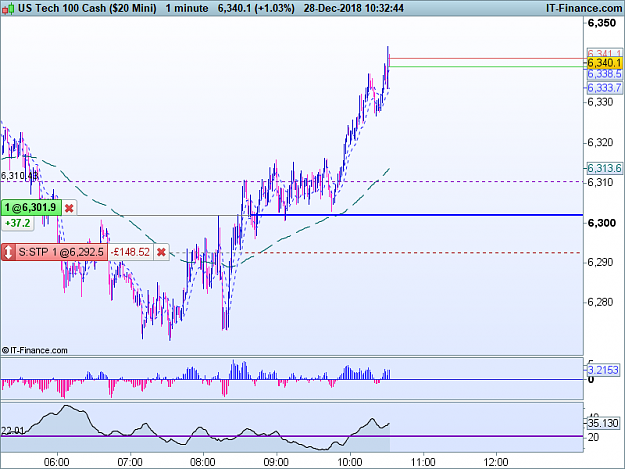Click the 6,340.1 (+1.03%) price readout
The image size is (625, 469).
[256, 8]
